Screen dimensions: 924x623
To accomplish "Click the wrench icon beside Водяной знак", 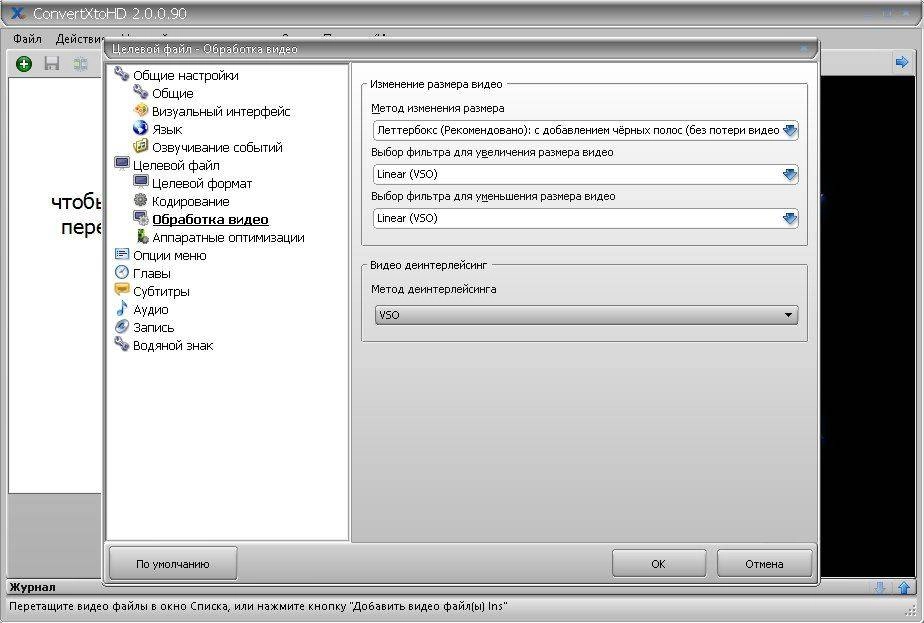I will (121, 344).
